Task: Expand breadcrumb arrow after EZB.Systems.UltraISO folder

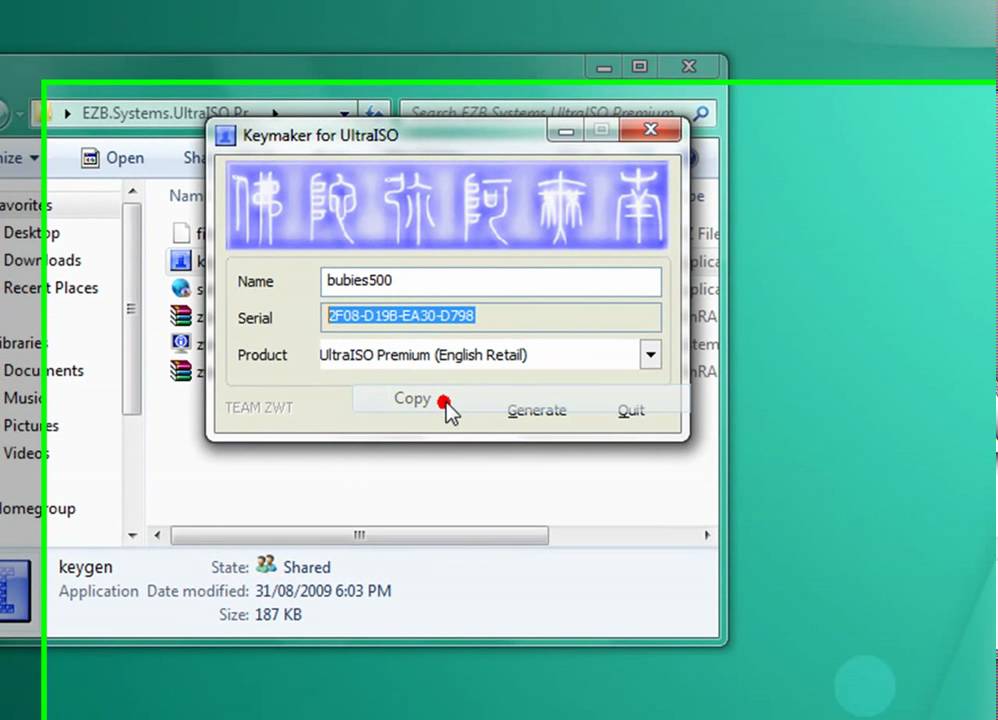Action: 275,114
